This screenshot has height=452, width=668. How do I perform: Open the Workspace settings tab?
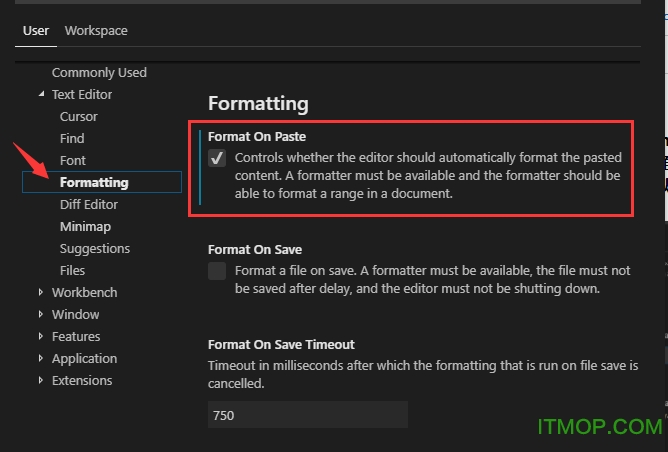click(x=96, y=31)
